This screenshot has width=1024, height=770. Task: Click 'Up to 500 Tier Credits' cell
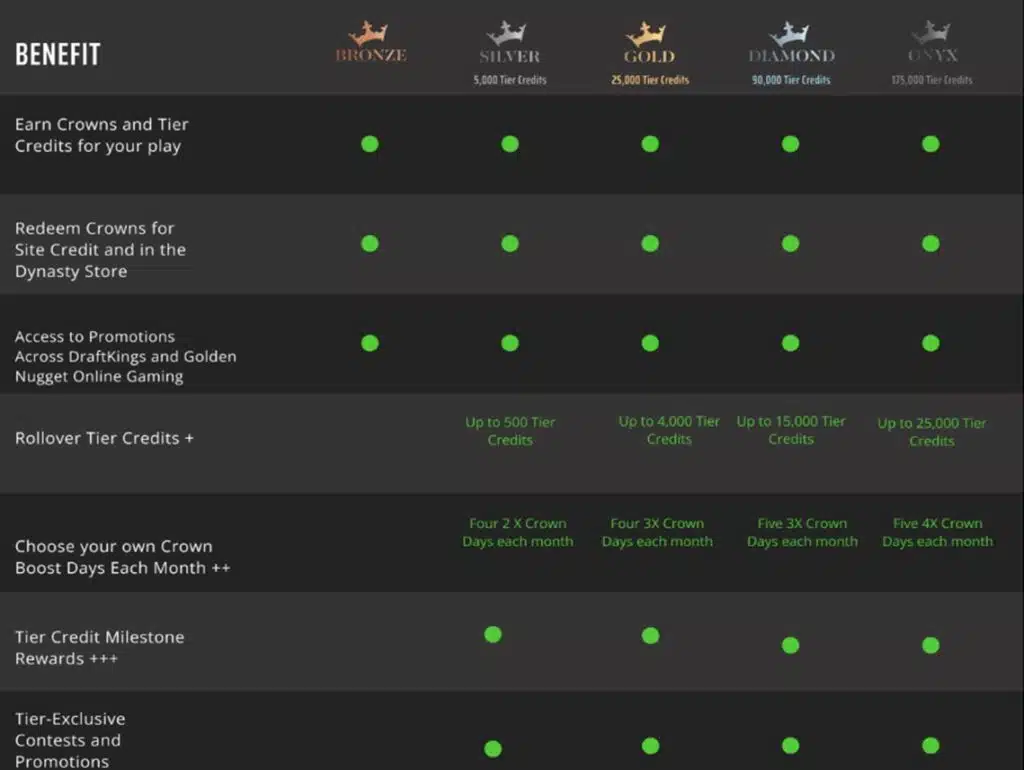tap(510, 431)
